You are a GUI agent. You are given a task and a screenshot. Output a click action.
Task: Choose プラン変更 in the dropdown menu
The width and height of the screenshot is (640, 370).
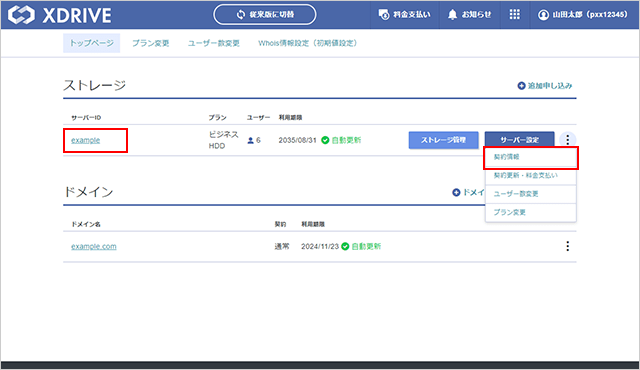(x=531, y=212)
